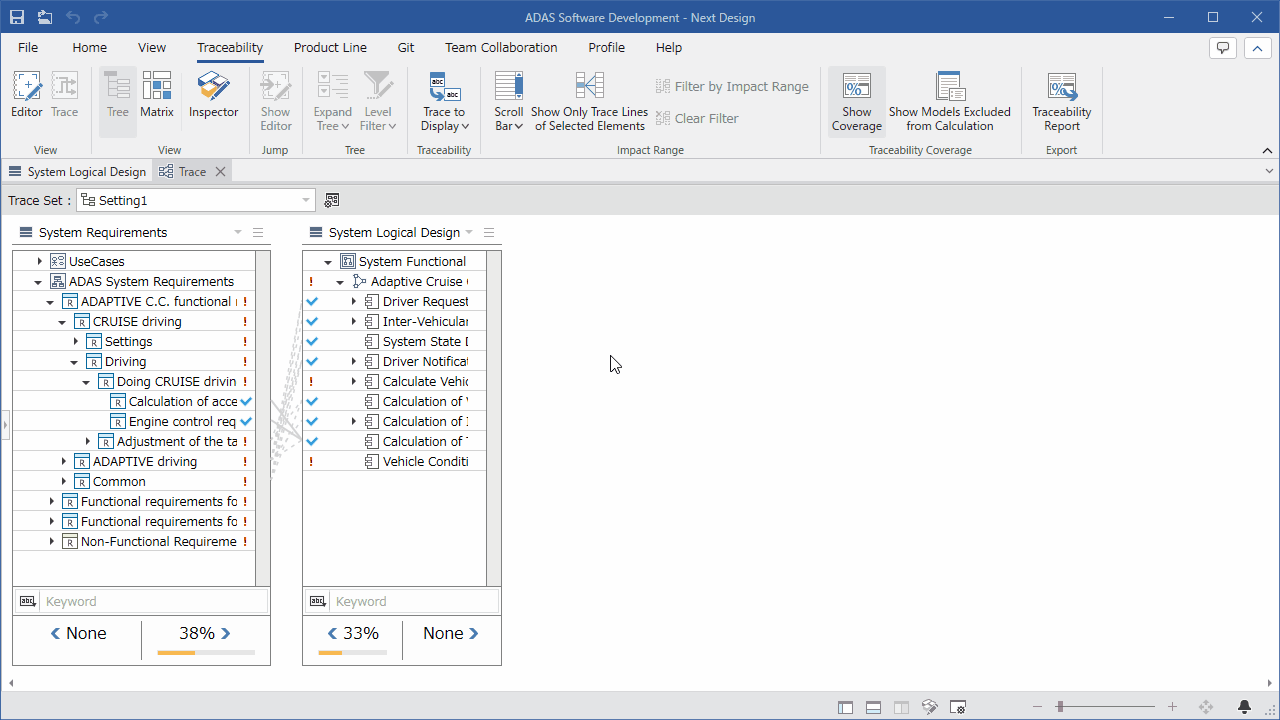Click previous arrow beside None in requirements panel

pyautogui.click(x=57, y=633)
